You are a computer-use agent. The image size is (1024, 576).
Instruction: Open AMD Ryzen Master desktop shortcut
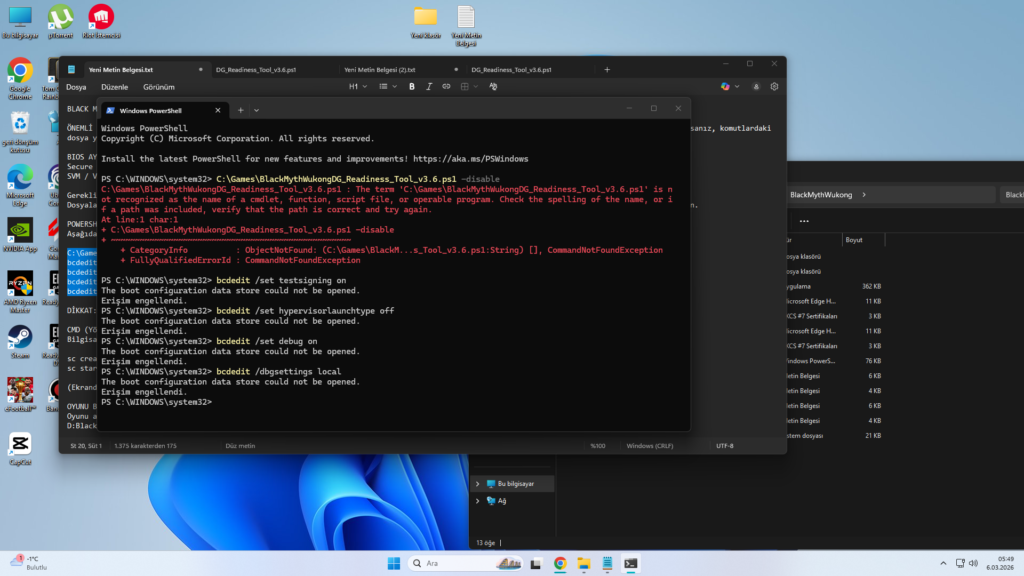point(20,292)
